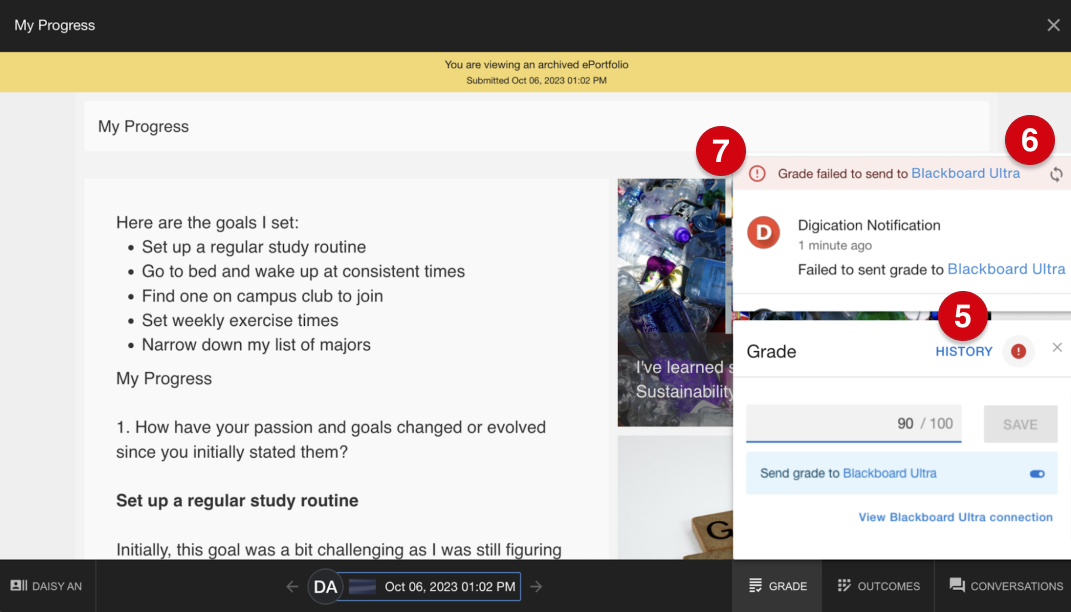Image resolution: width=1071 pixels, height=612 pixels.
Task: Click the archived ePortfolio notice banner
Action: pos(536,72)
